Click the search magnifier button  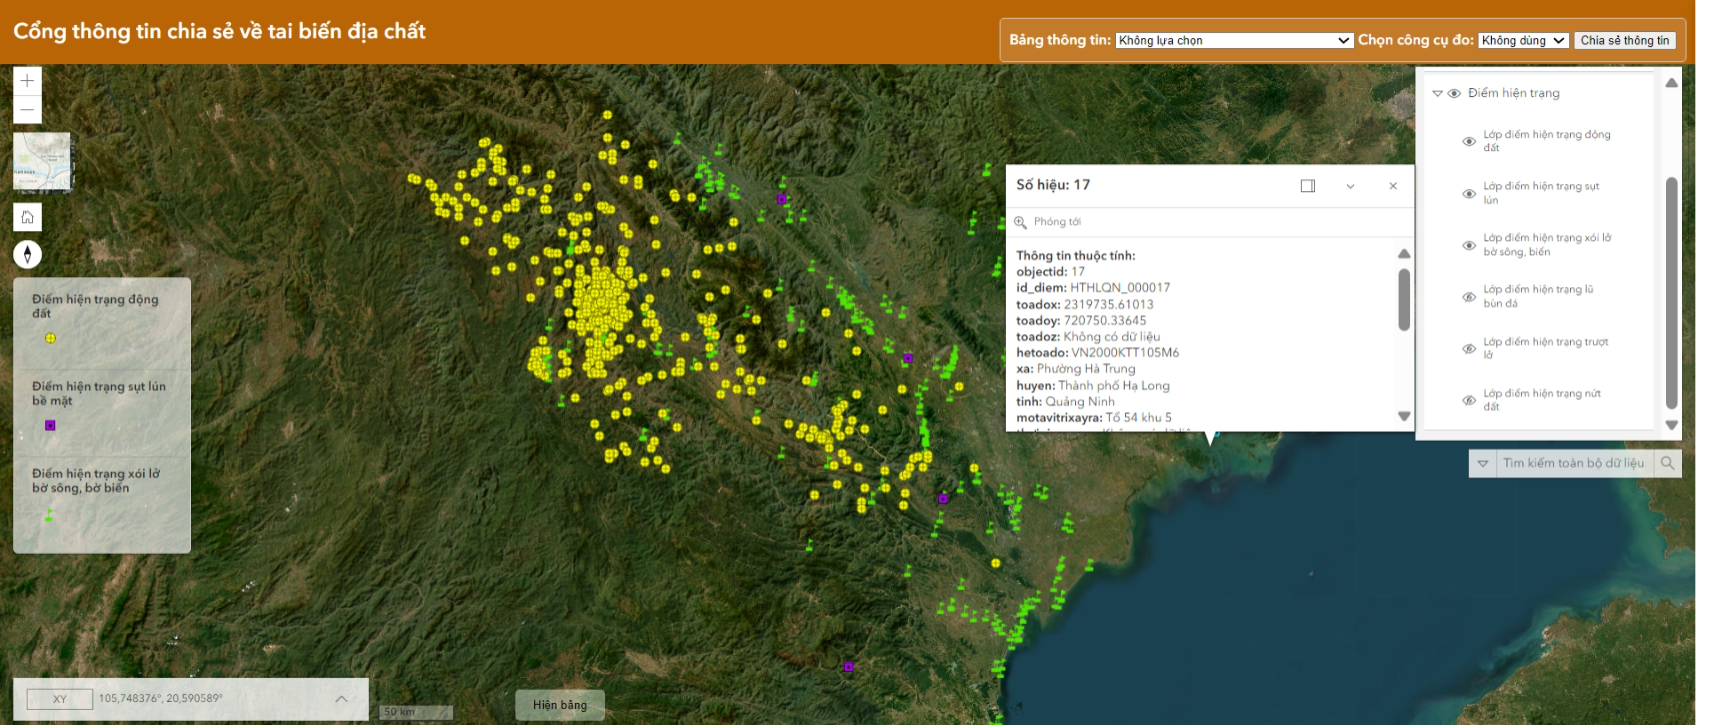pos(1667,463)
